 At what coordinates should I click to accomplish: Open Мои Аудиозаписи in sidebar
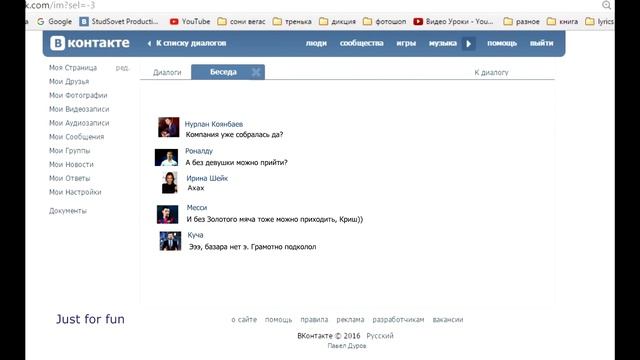pos(79,123)
